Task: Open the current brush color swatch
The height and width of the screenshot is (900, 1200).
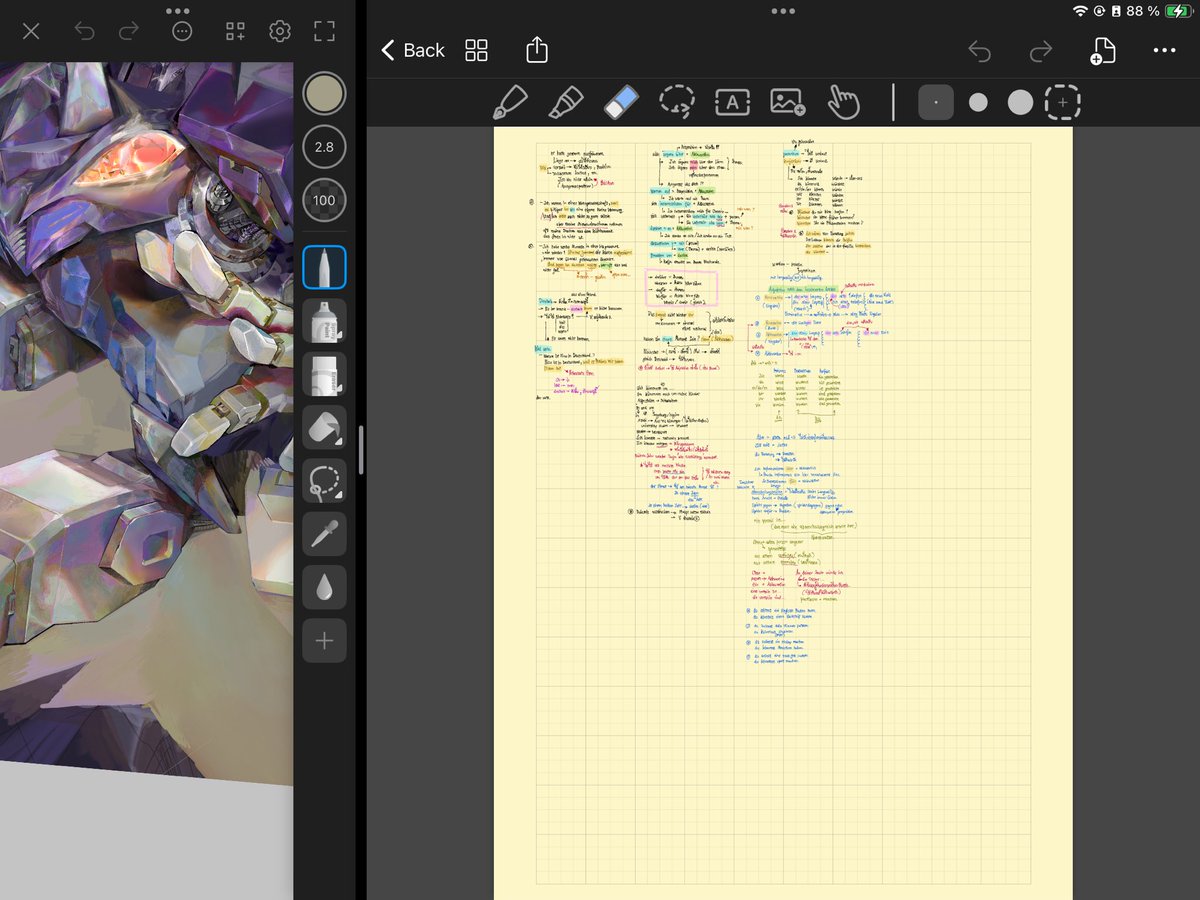Action: pyautogui.click(x=324, y=93)
